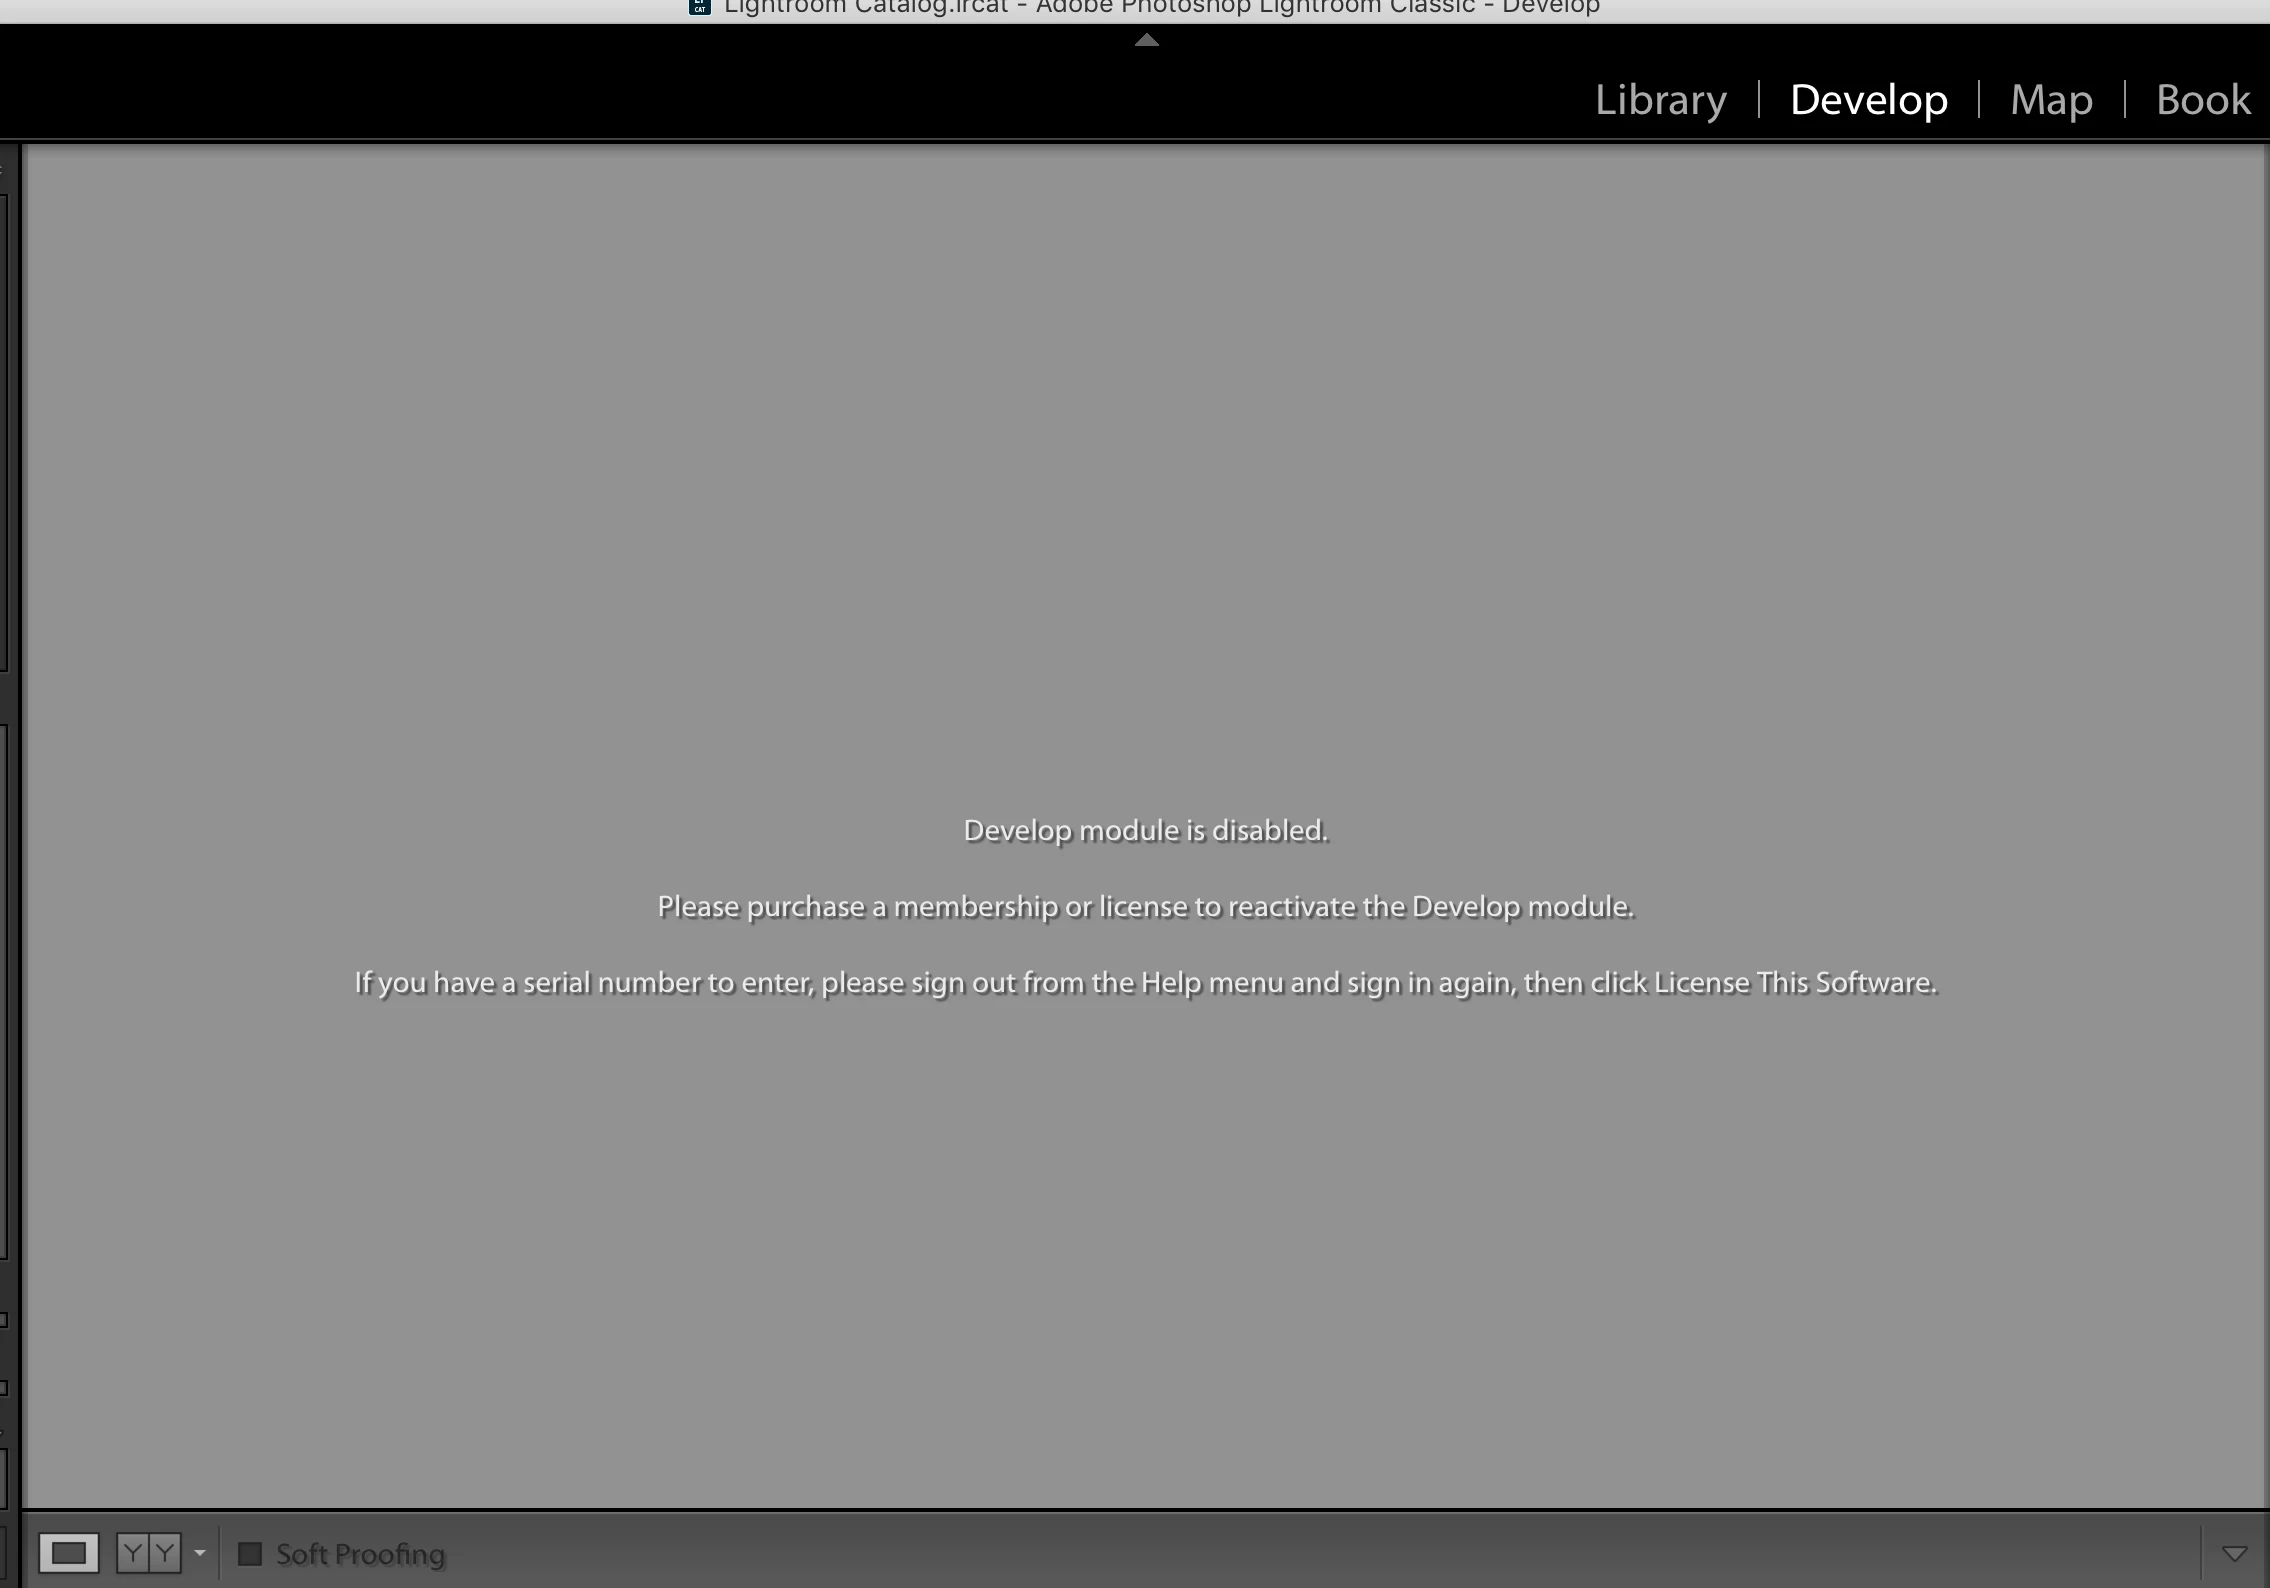Switch to the Library module
This screenshot has width=2270, height=1588.
[1660, 100]
